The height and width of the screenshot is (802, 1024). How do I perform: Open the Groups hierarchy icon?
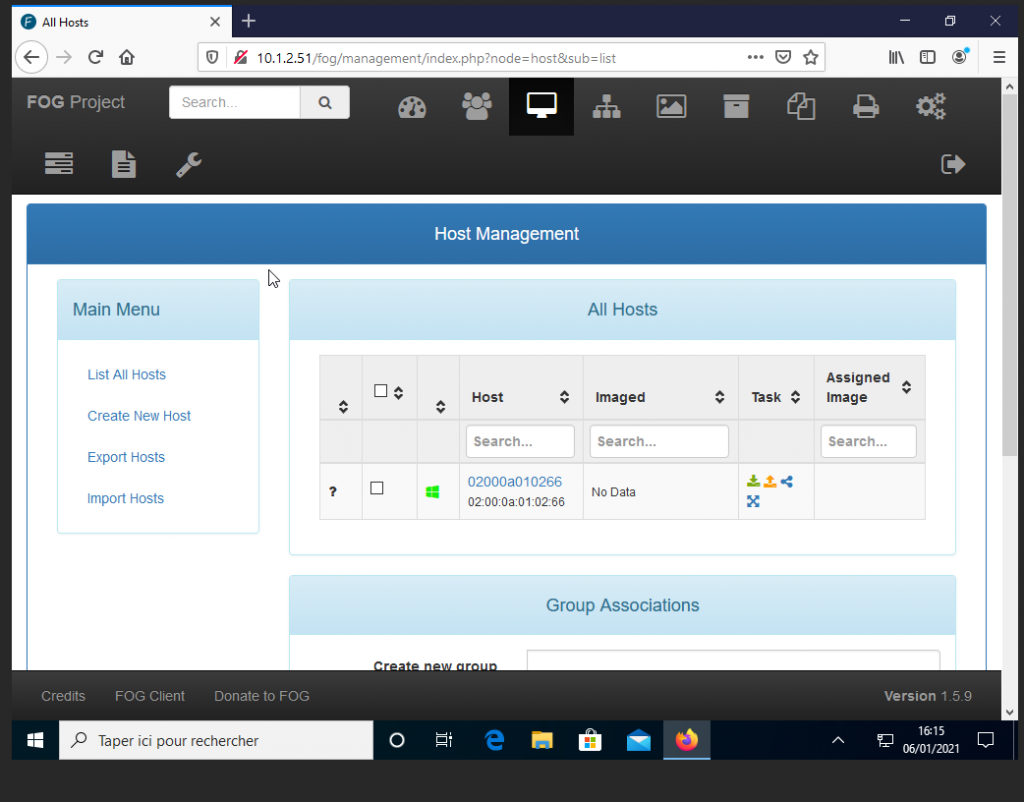606,106
